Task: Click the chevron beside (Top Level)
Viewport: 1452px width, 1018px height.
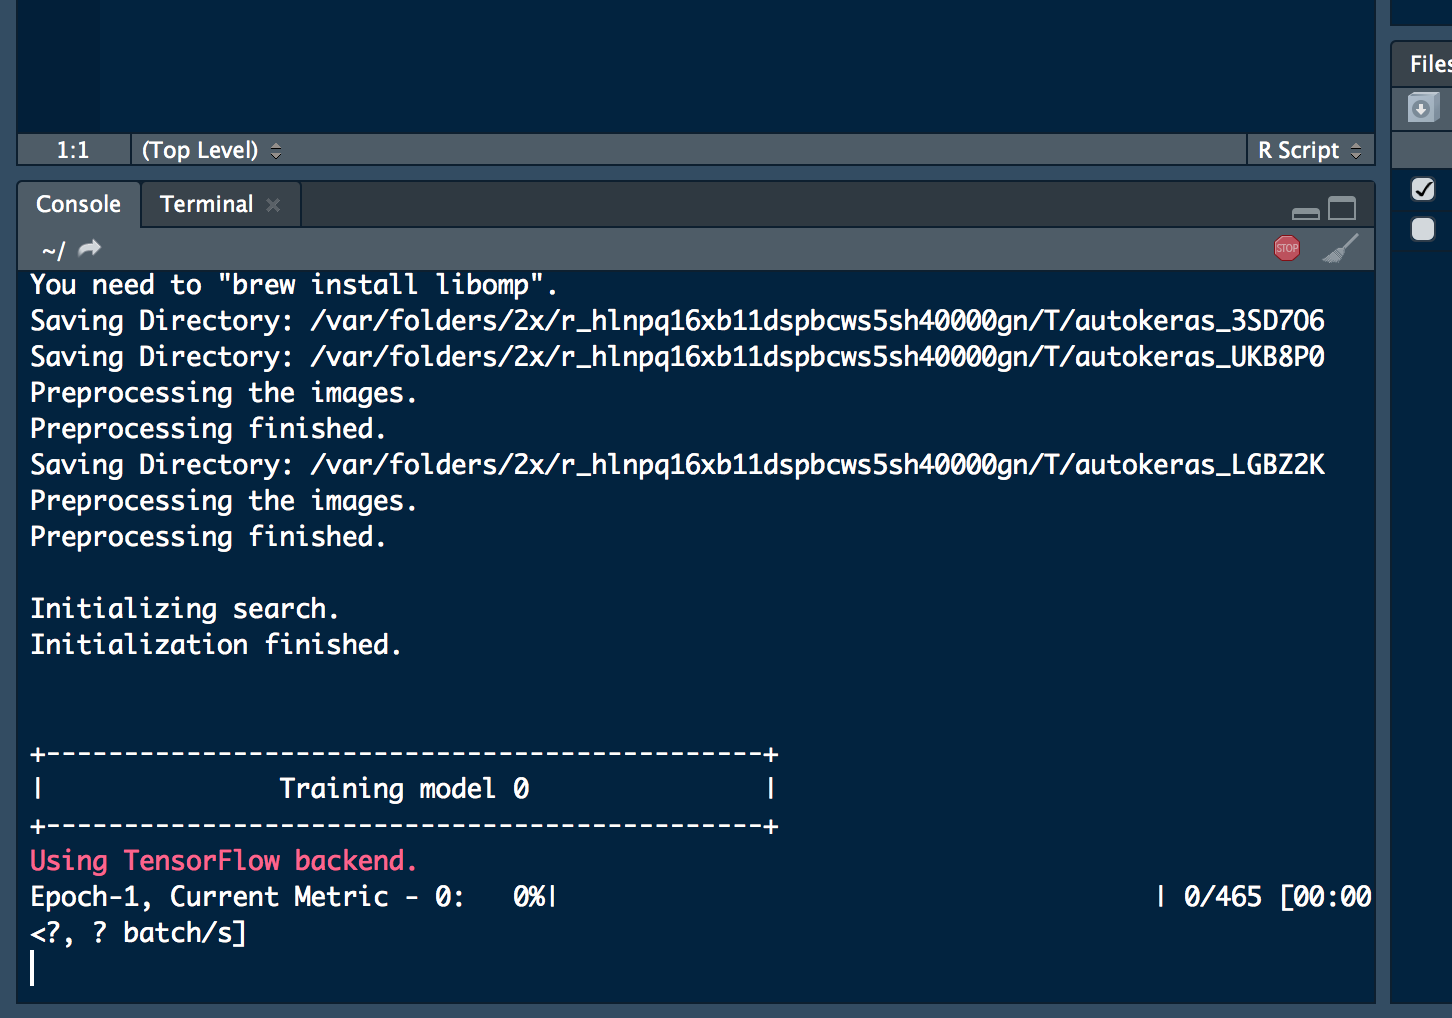Action: click(x=275, y=149)
